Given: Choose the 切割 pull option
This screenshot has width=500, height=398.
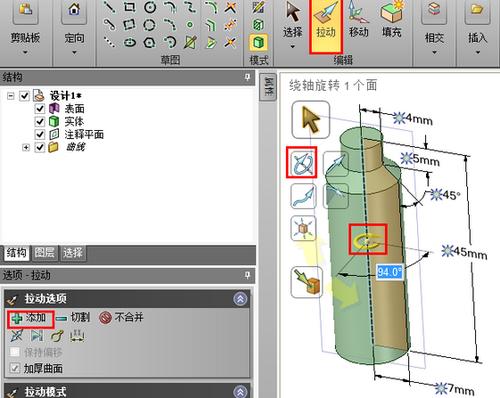Looking at the screenshot, I should (x=73, y=318).
